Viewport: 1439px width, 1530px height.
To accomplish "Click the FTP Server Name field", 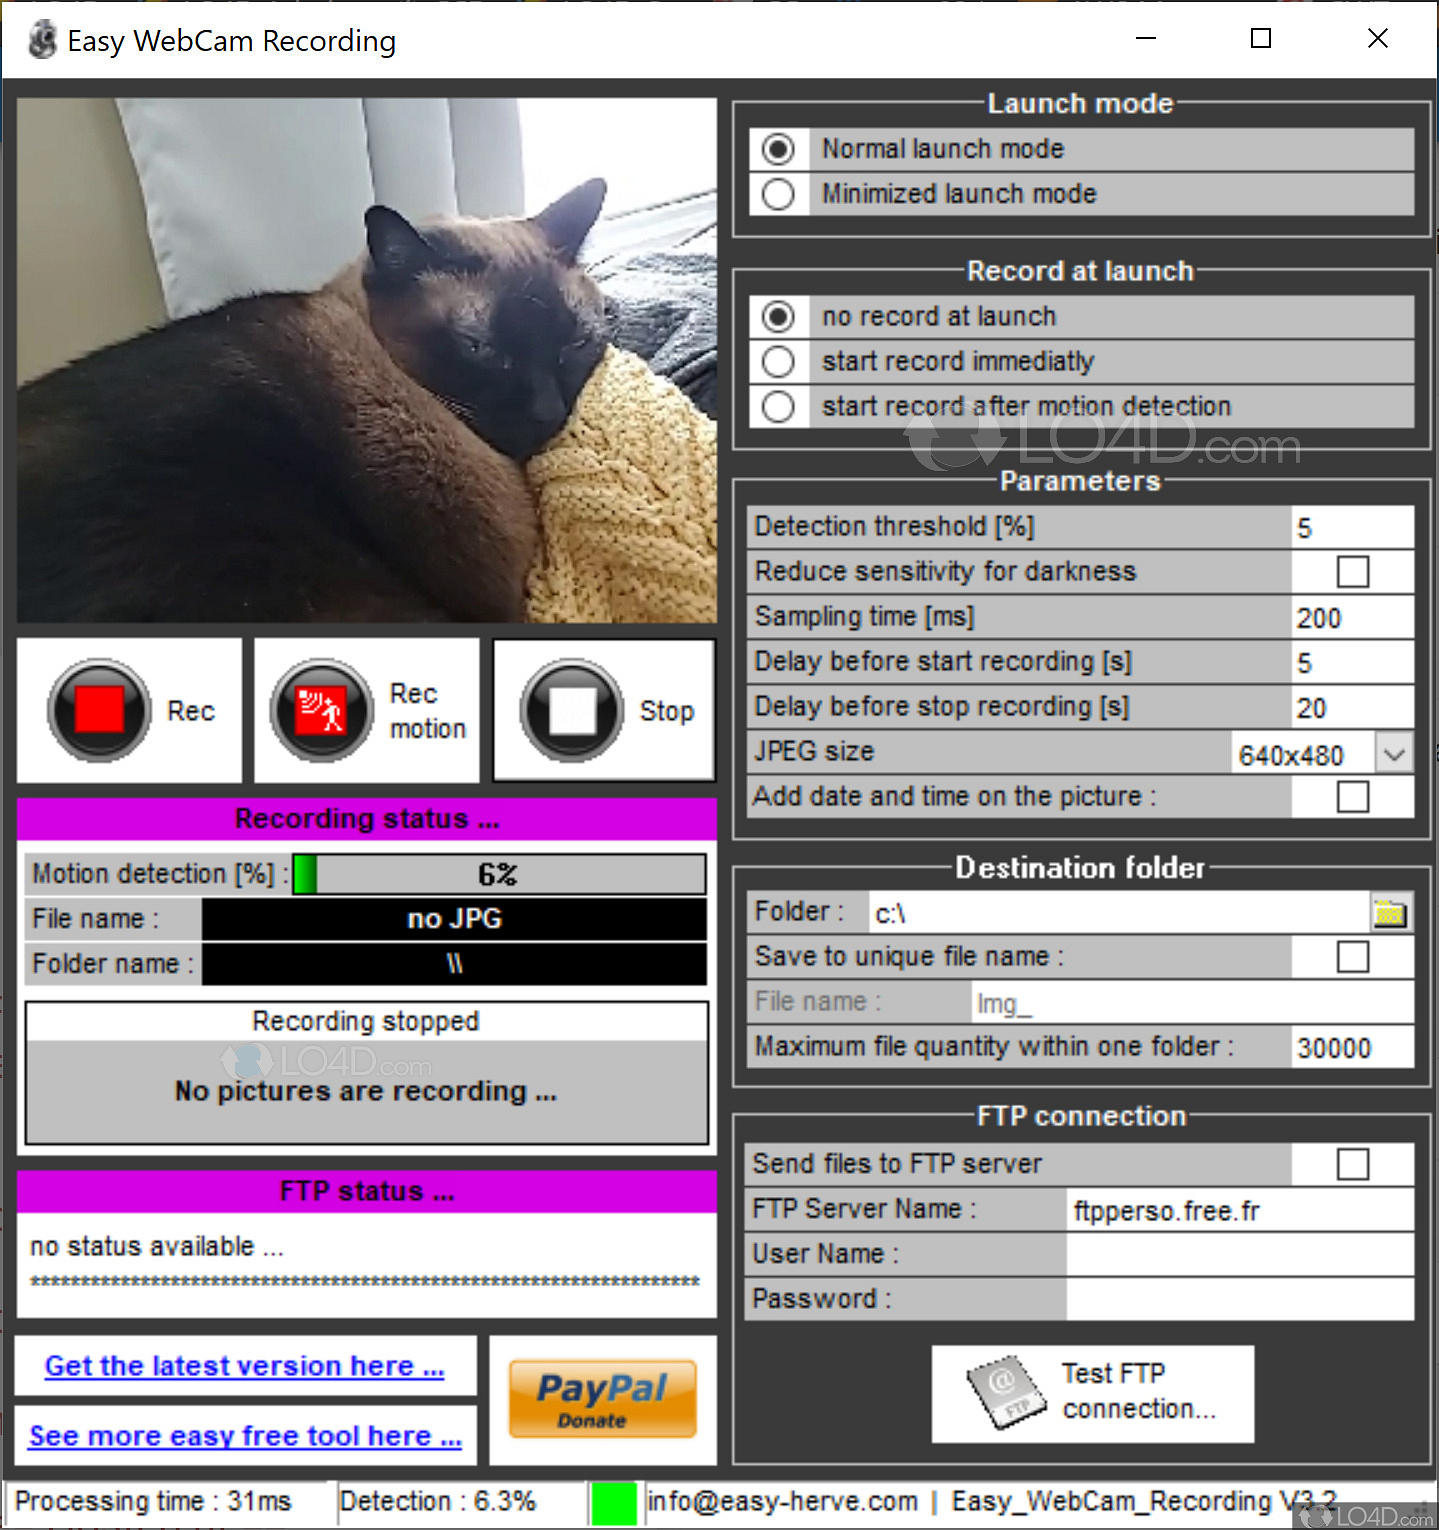I will point(1240,1210).
